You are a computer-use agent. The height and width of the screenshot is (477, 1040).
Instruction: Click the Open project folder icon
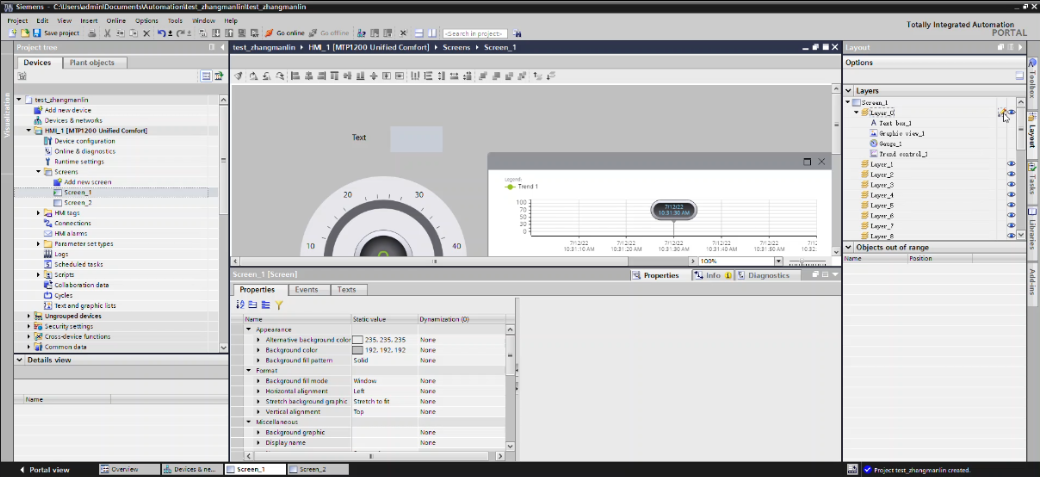(25, 33)
